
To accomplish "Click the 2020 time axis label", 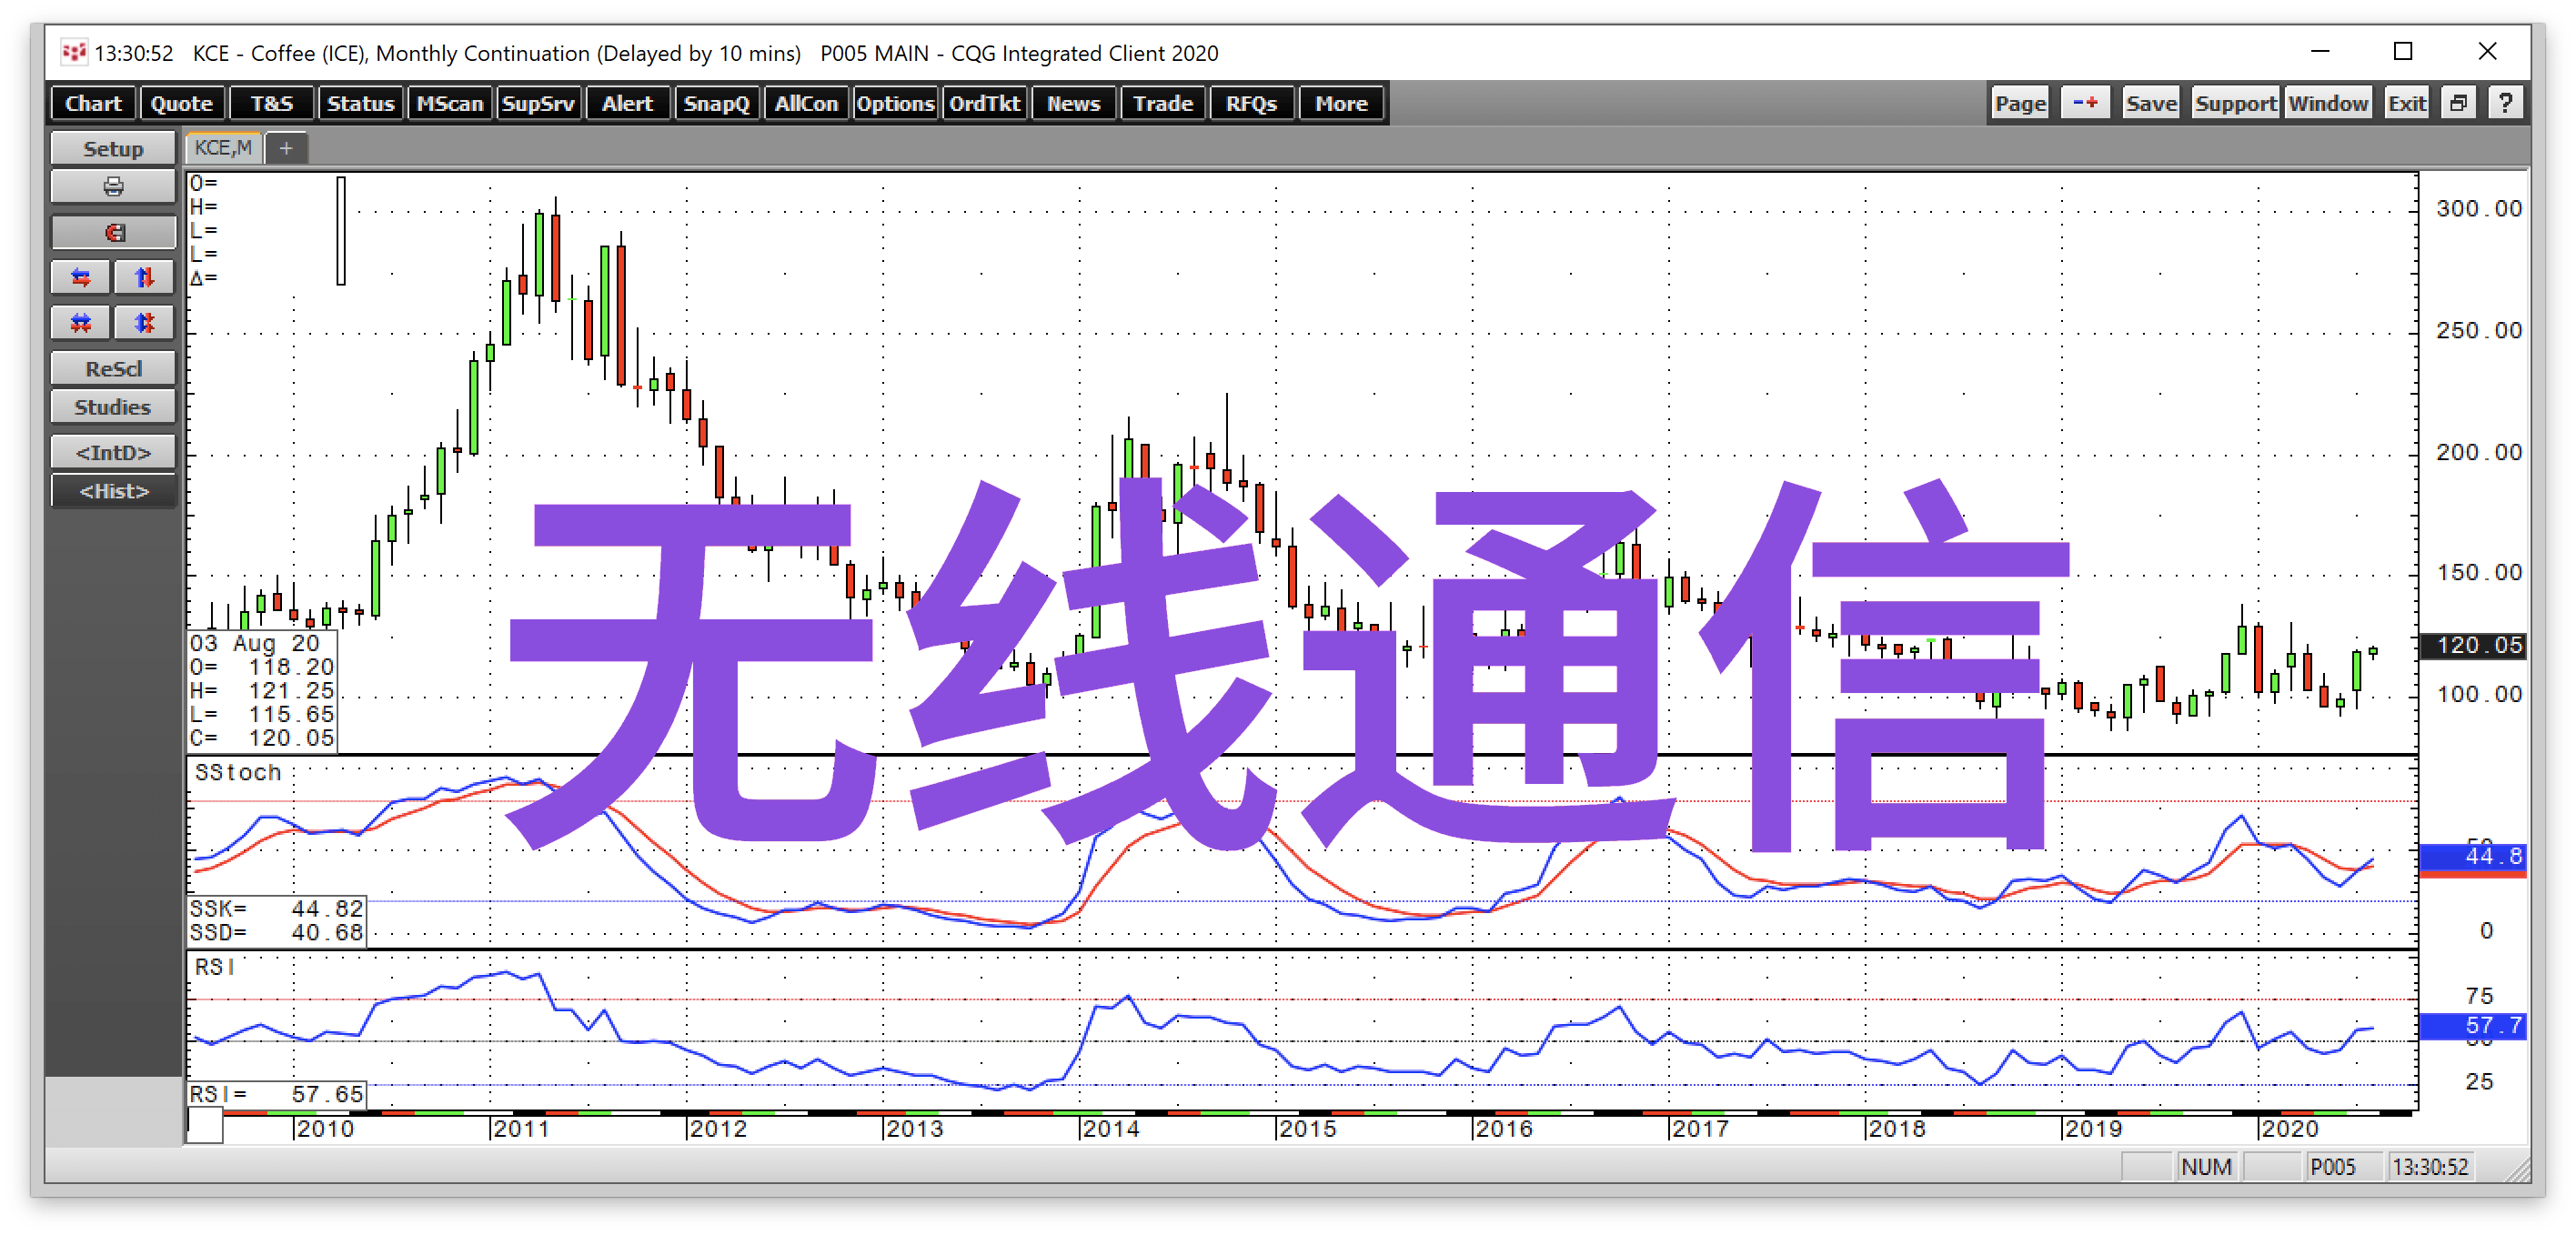I will point(2289,1129).
